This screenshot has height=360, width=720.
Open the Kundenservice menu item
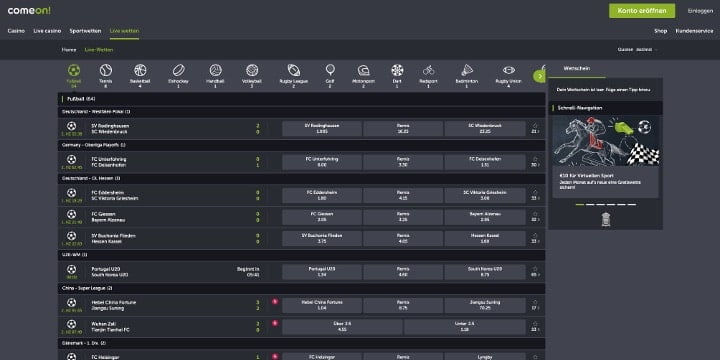click(x=694, y=31)
